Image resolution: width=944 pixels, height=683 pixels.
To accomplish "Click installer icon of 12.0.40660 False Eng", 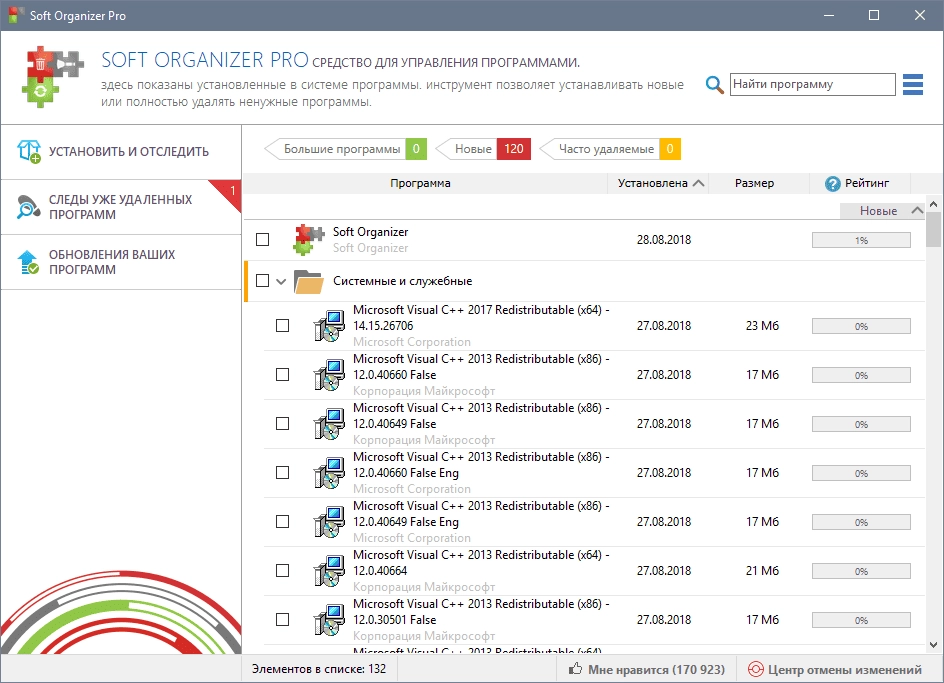I will click(329, 473).
